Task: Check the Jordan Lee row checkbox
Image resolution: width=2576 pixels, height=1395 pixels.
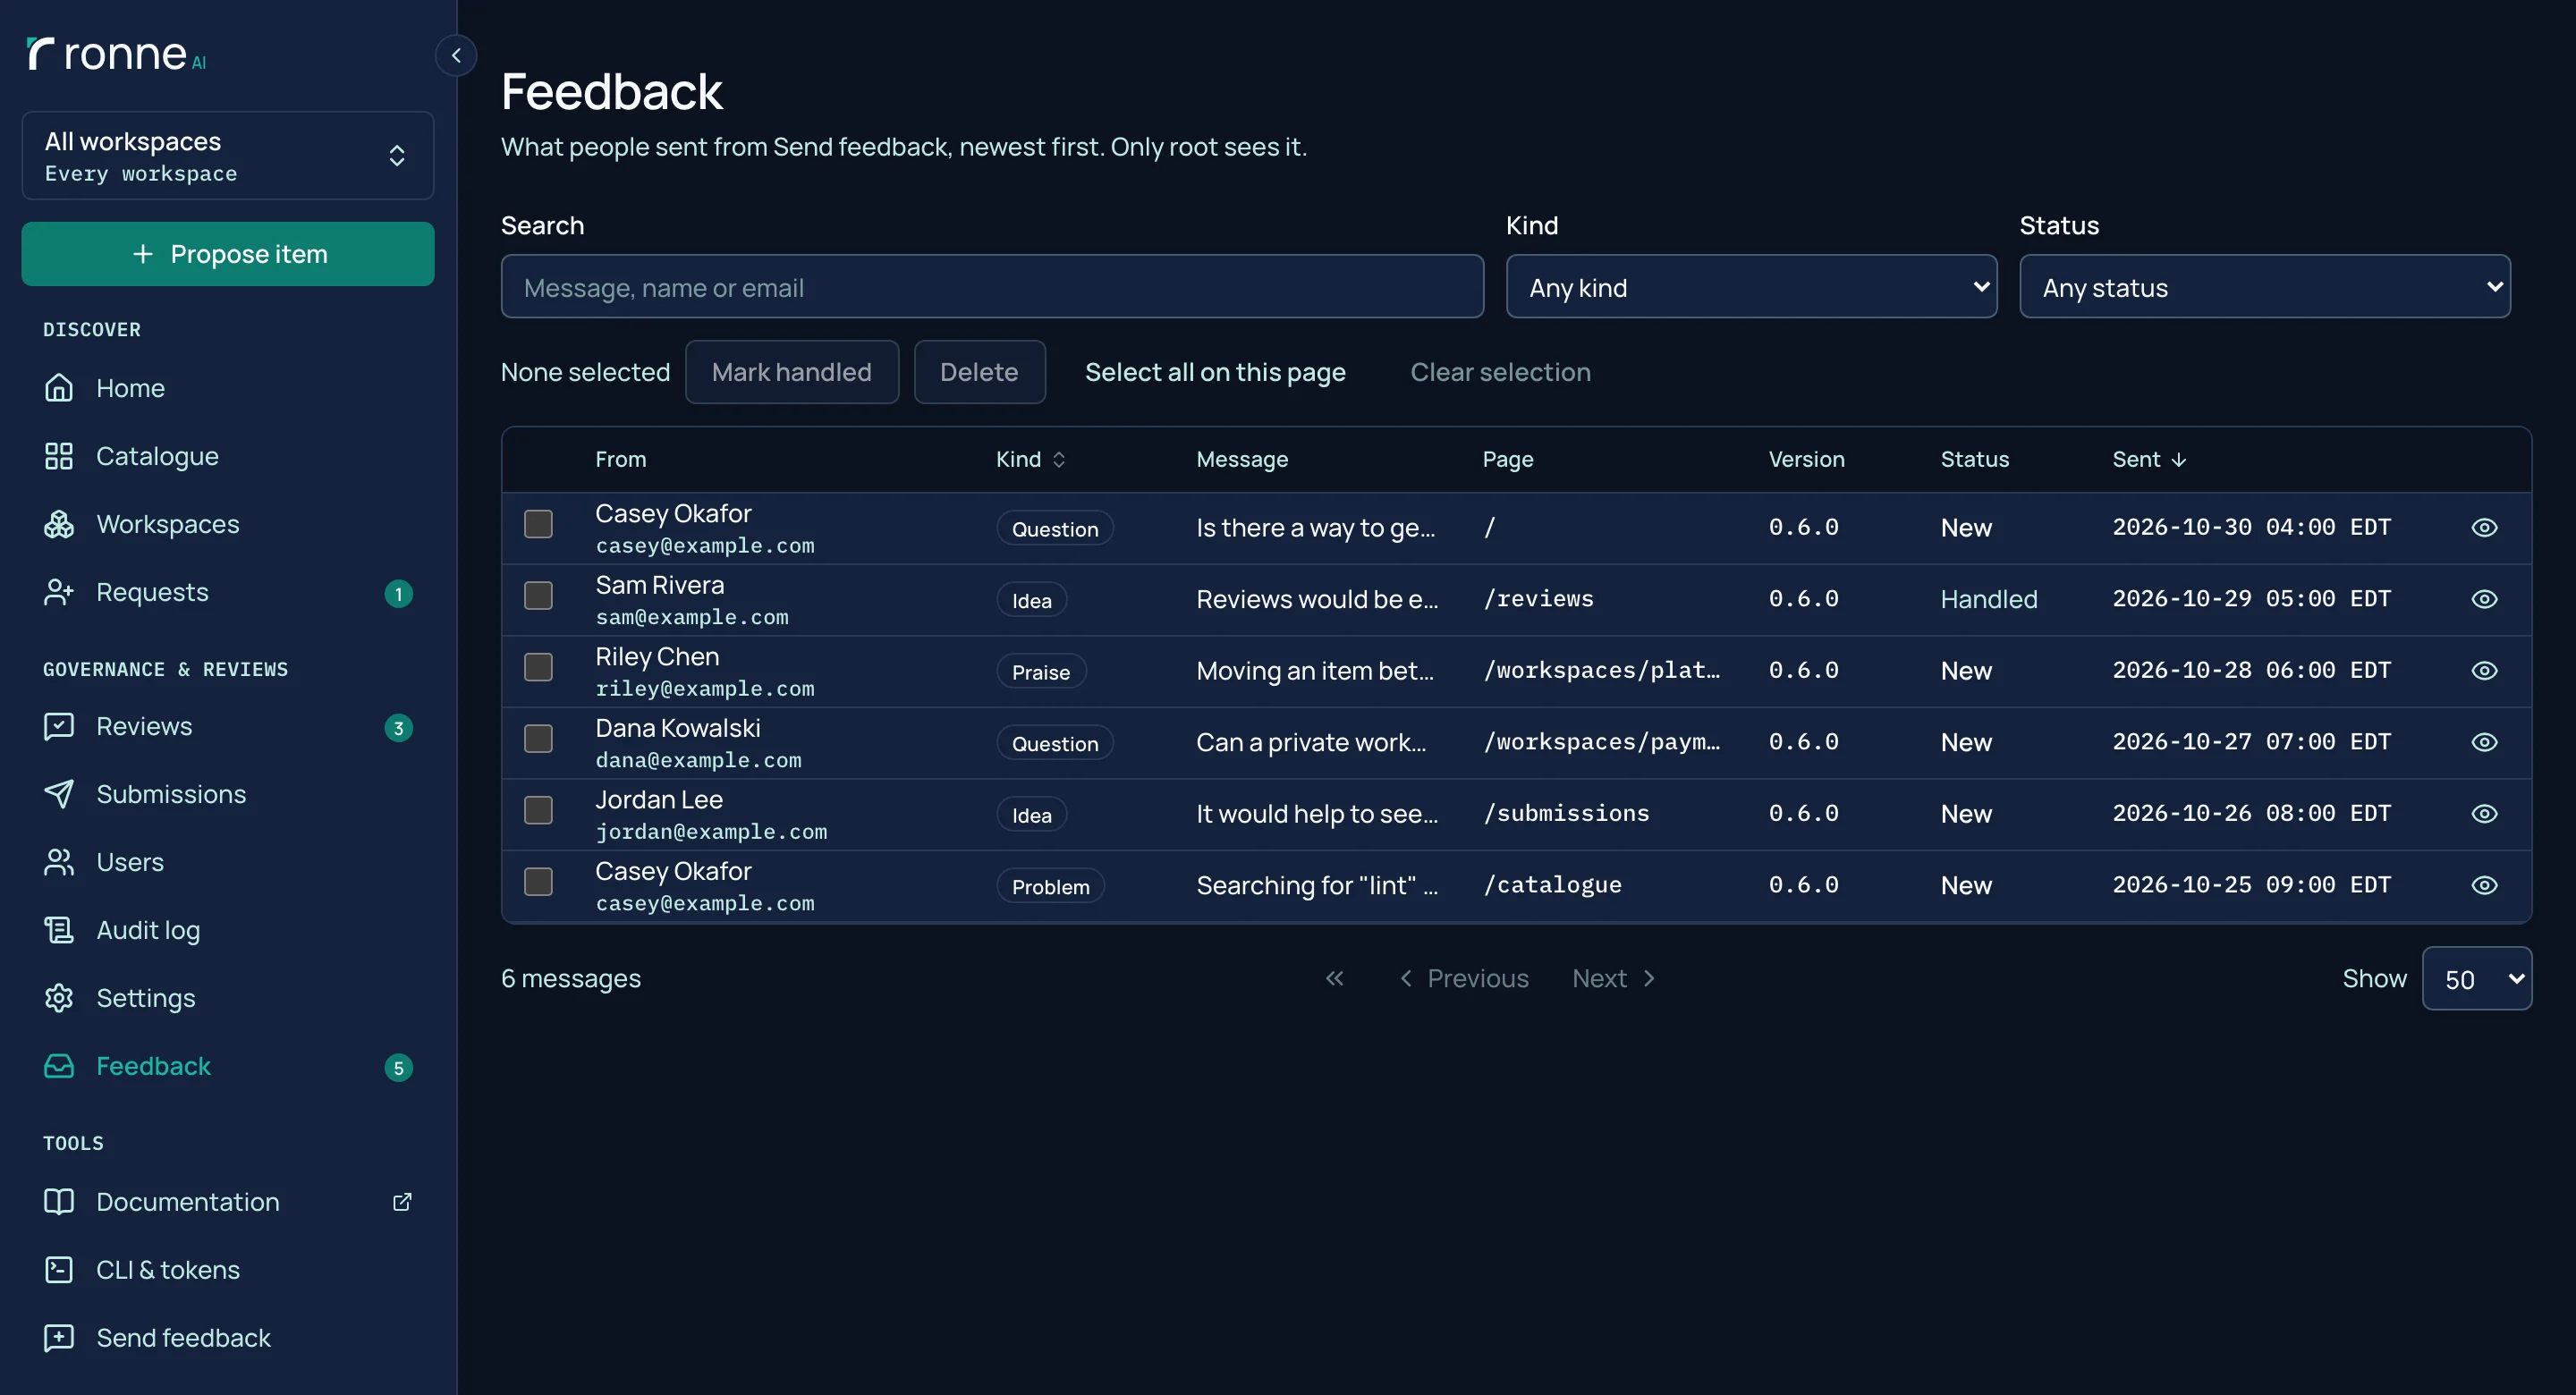Action: (539, 810)
